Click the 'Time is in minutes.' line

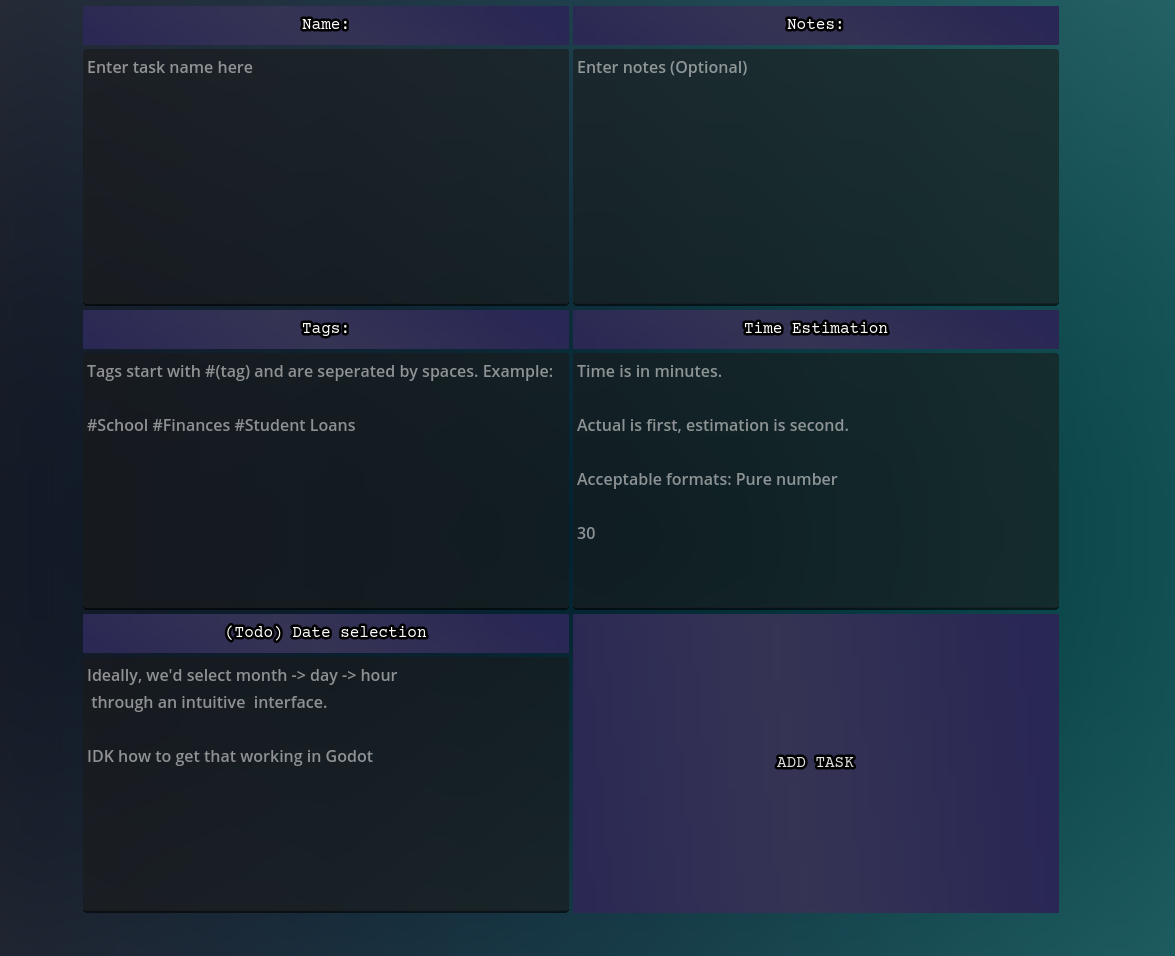pos(649,371)
